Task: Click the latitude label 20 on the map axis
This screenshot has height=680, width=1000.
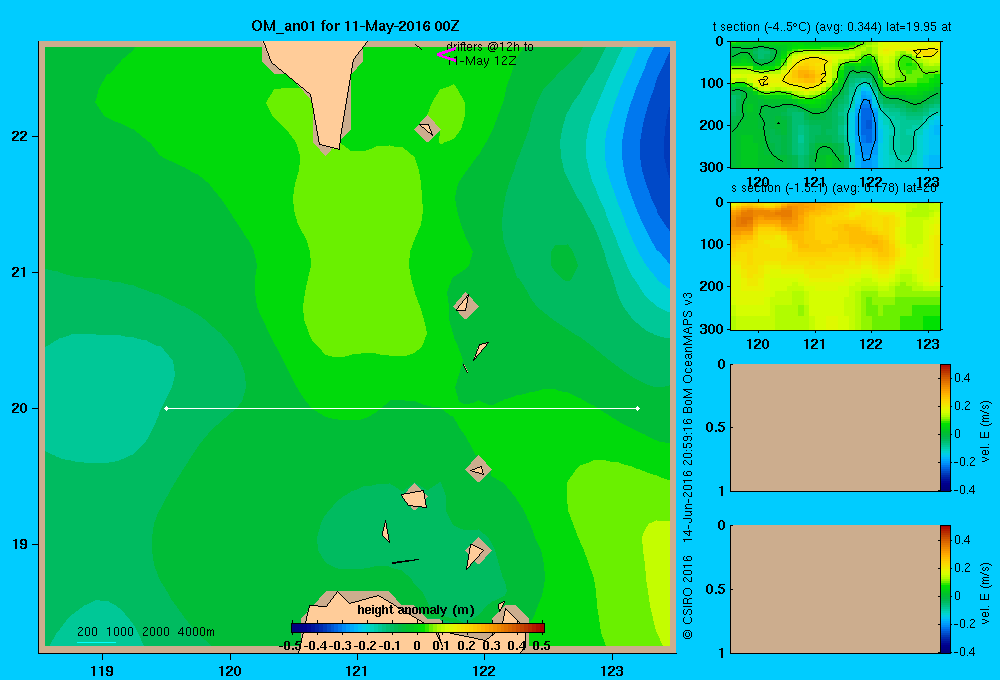Action: pyautogui.click(x=19, y=408)
